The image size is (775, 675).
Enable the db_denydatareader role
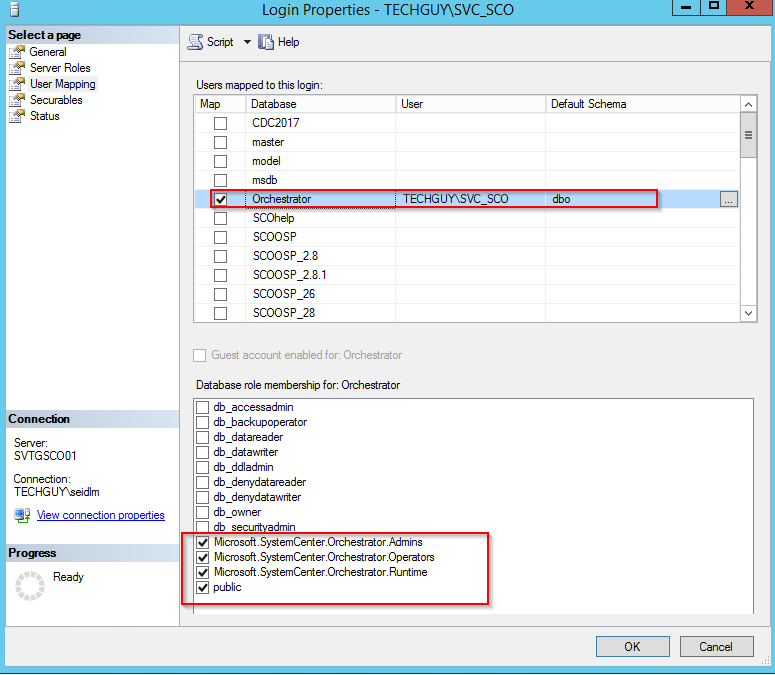pos(203,482)
